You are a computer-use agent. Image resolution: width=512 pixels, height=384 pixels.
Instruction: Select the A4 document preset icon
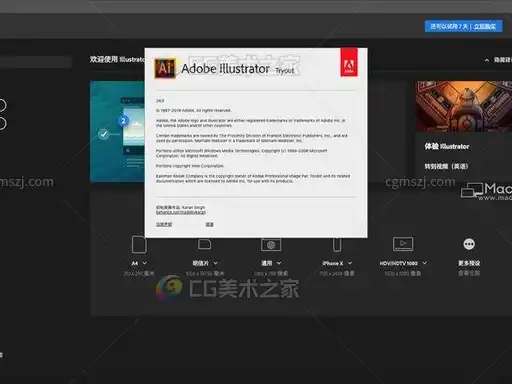(139, 245)
